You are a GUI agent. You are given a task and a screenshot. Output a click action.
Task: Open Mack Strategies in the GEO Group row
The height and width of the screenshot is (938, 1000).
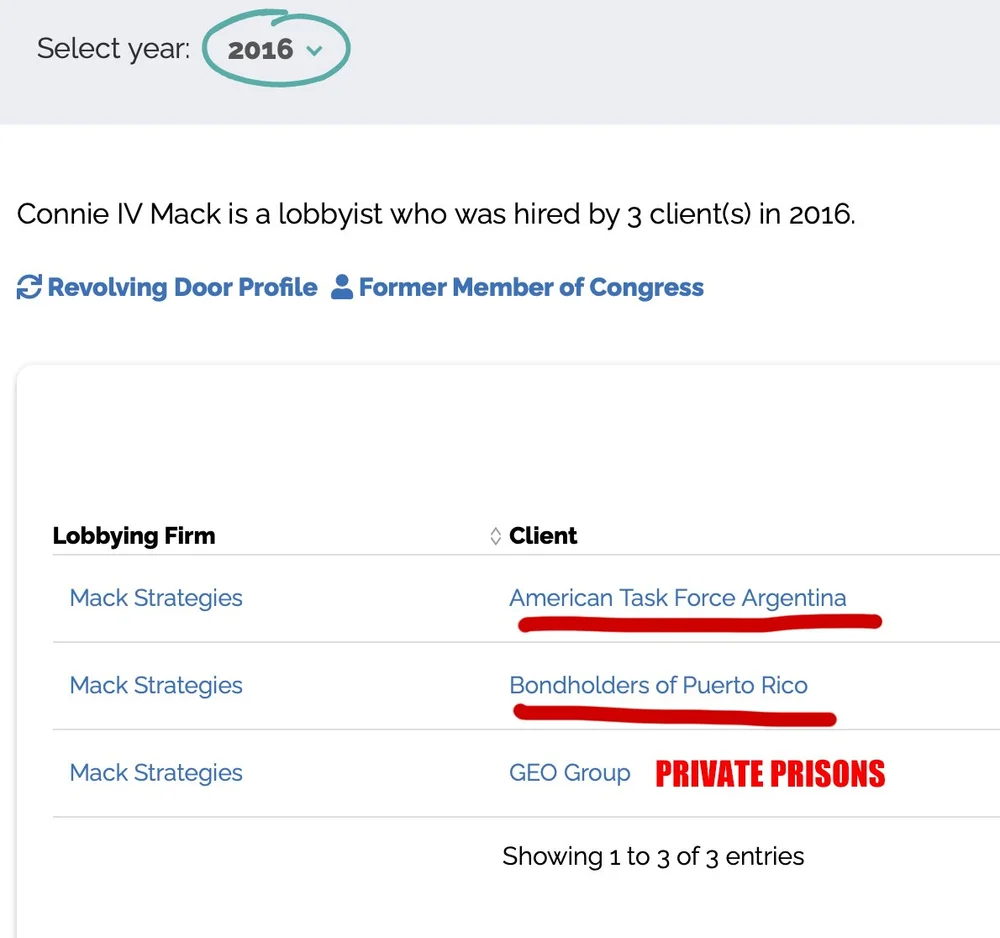[156, 773]
